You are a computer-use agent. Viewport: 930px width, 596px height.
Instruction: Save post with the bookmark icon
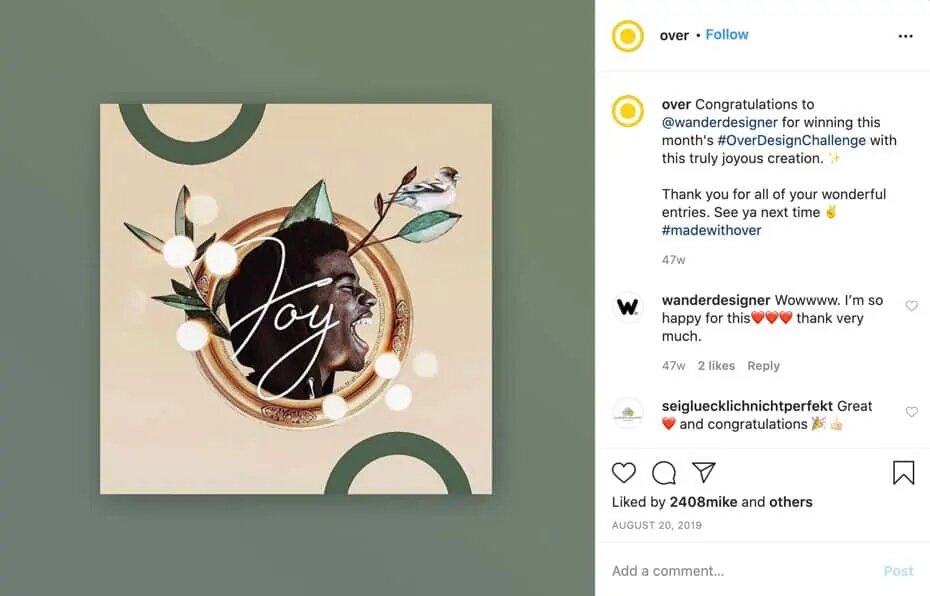[x=903, y=473]
